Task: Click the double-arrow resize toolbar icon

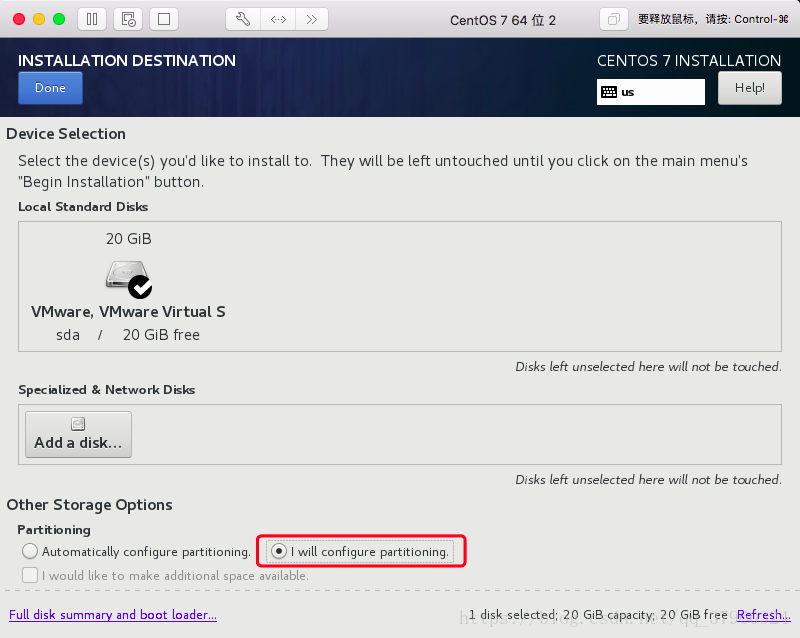Action: [x=278, y=19]
